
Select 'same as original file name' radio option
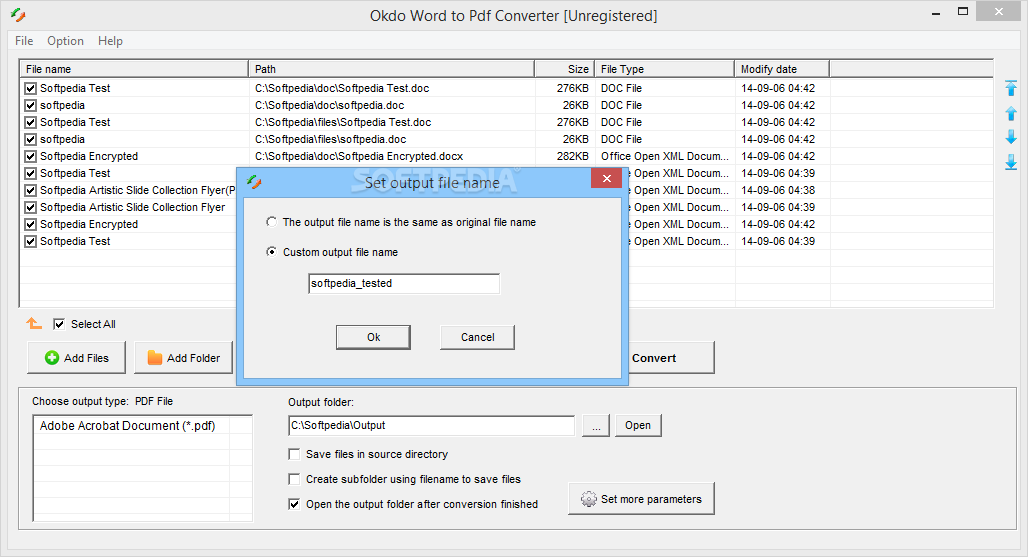tap(271, 222)
